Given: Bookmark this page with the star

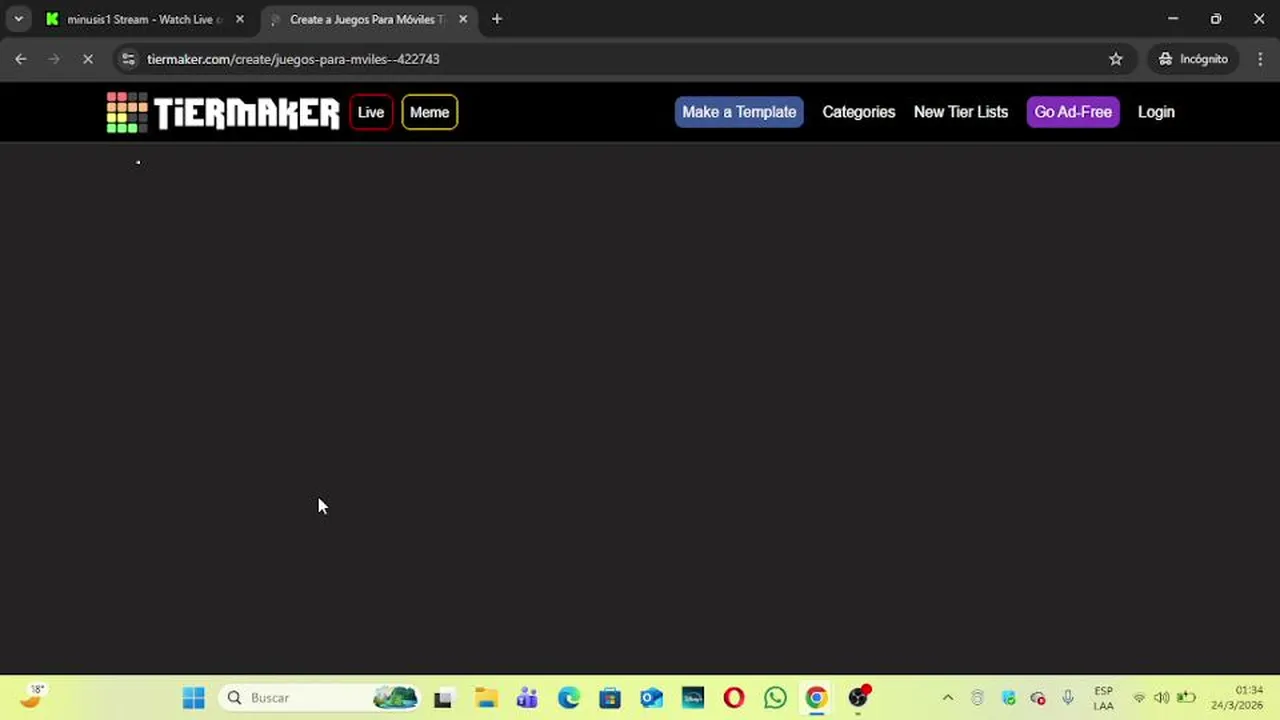Looking at the screenshot, I should [x=1116, y=59].
